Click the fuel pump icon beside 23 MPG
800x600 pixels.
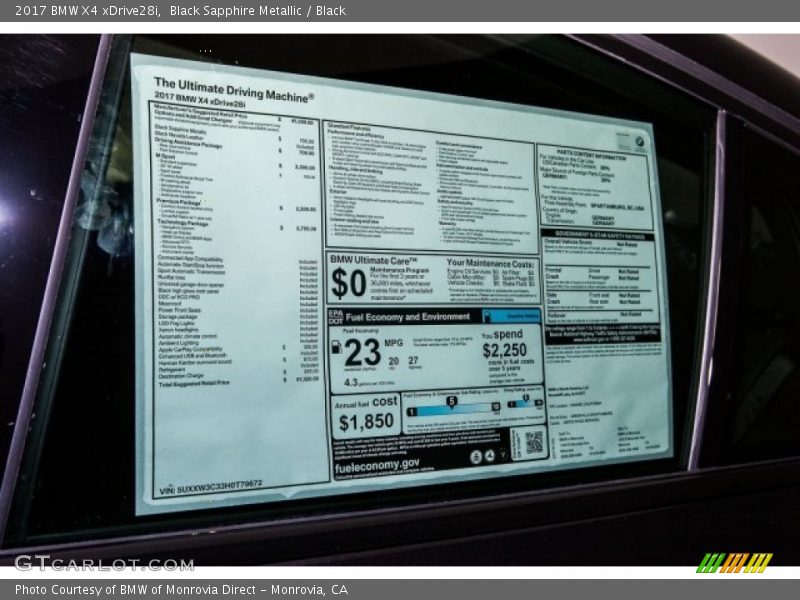(336, 348)
